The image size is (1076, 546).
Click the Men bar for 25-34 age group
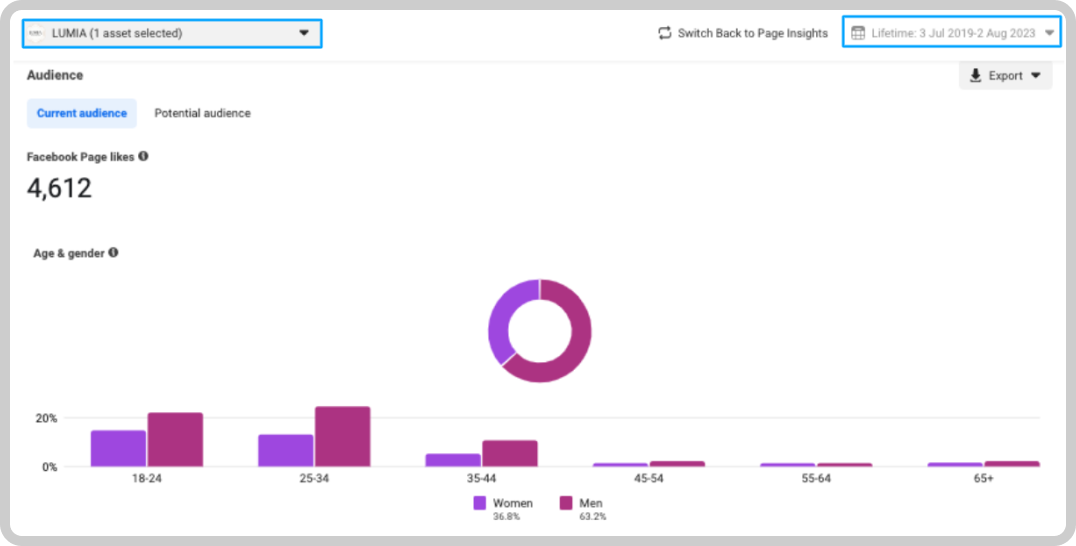click(342, 437)
